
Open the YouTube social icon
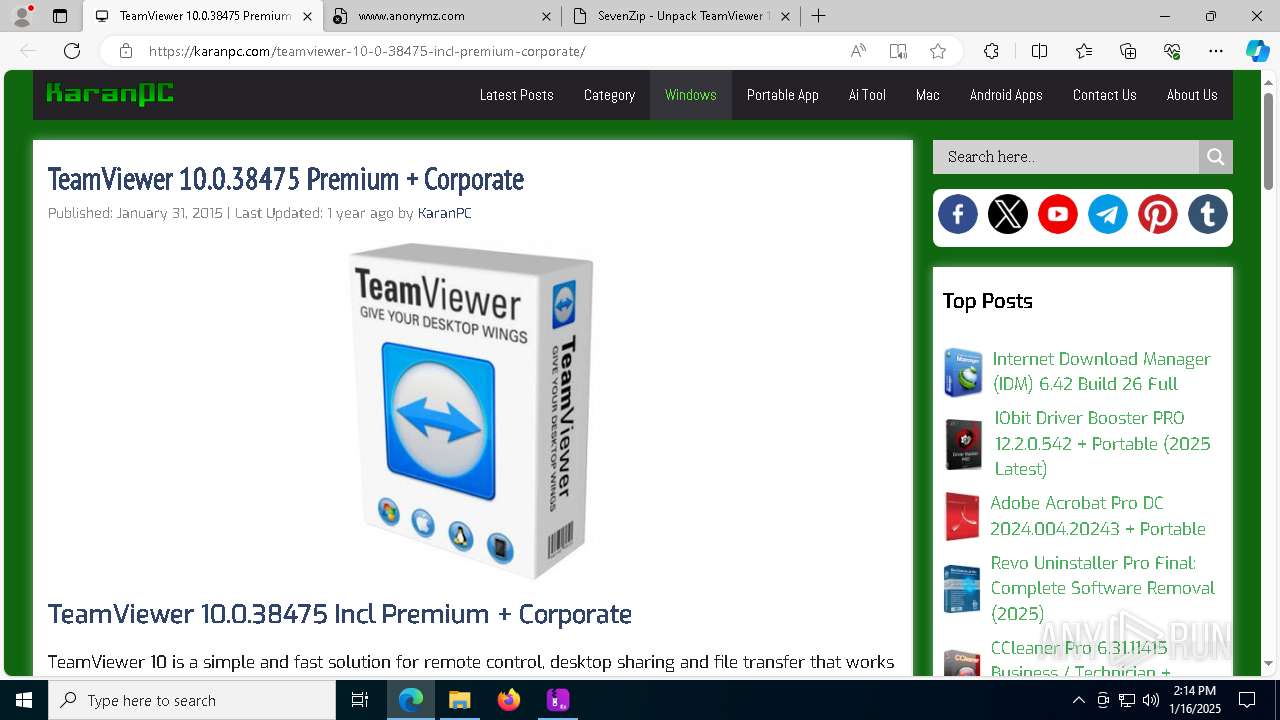[x=1058, y=214]
